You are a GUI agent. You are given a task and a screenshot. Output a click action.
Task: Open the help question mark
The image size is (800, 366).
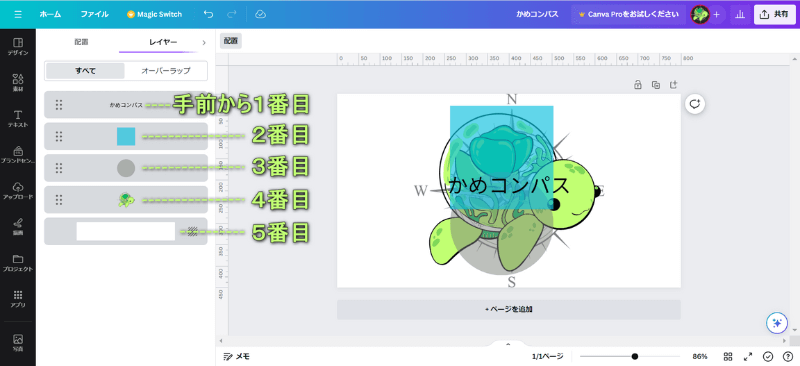coord(787,356)
